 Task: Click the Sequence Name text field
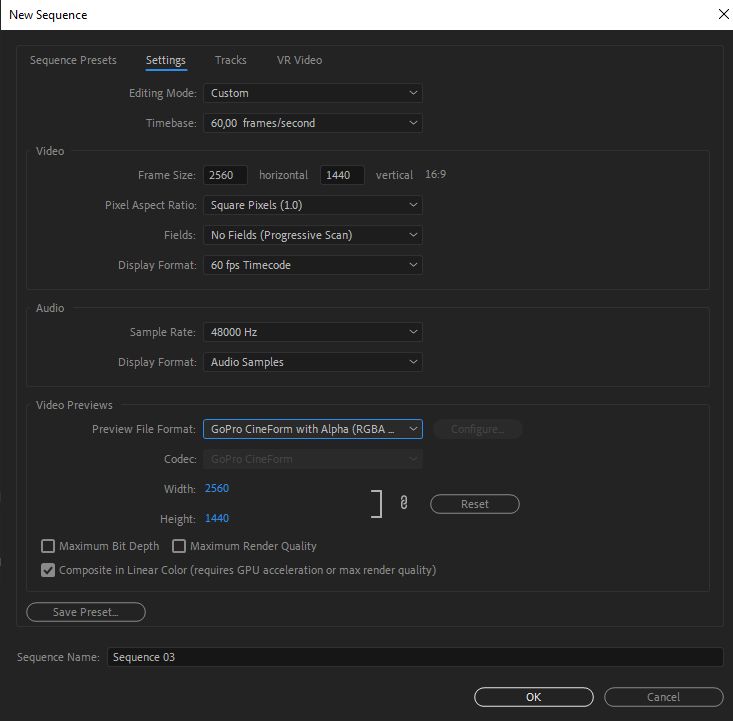point(414,657)
